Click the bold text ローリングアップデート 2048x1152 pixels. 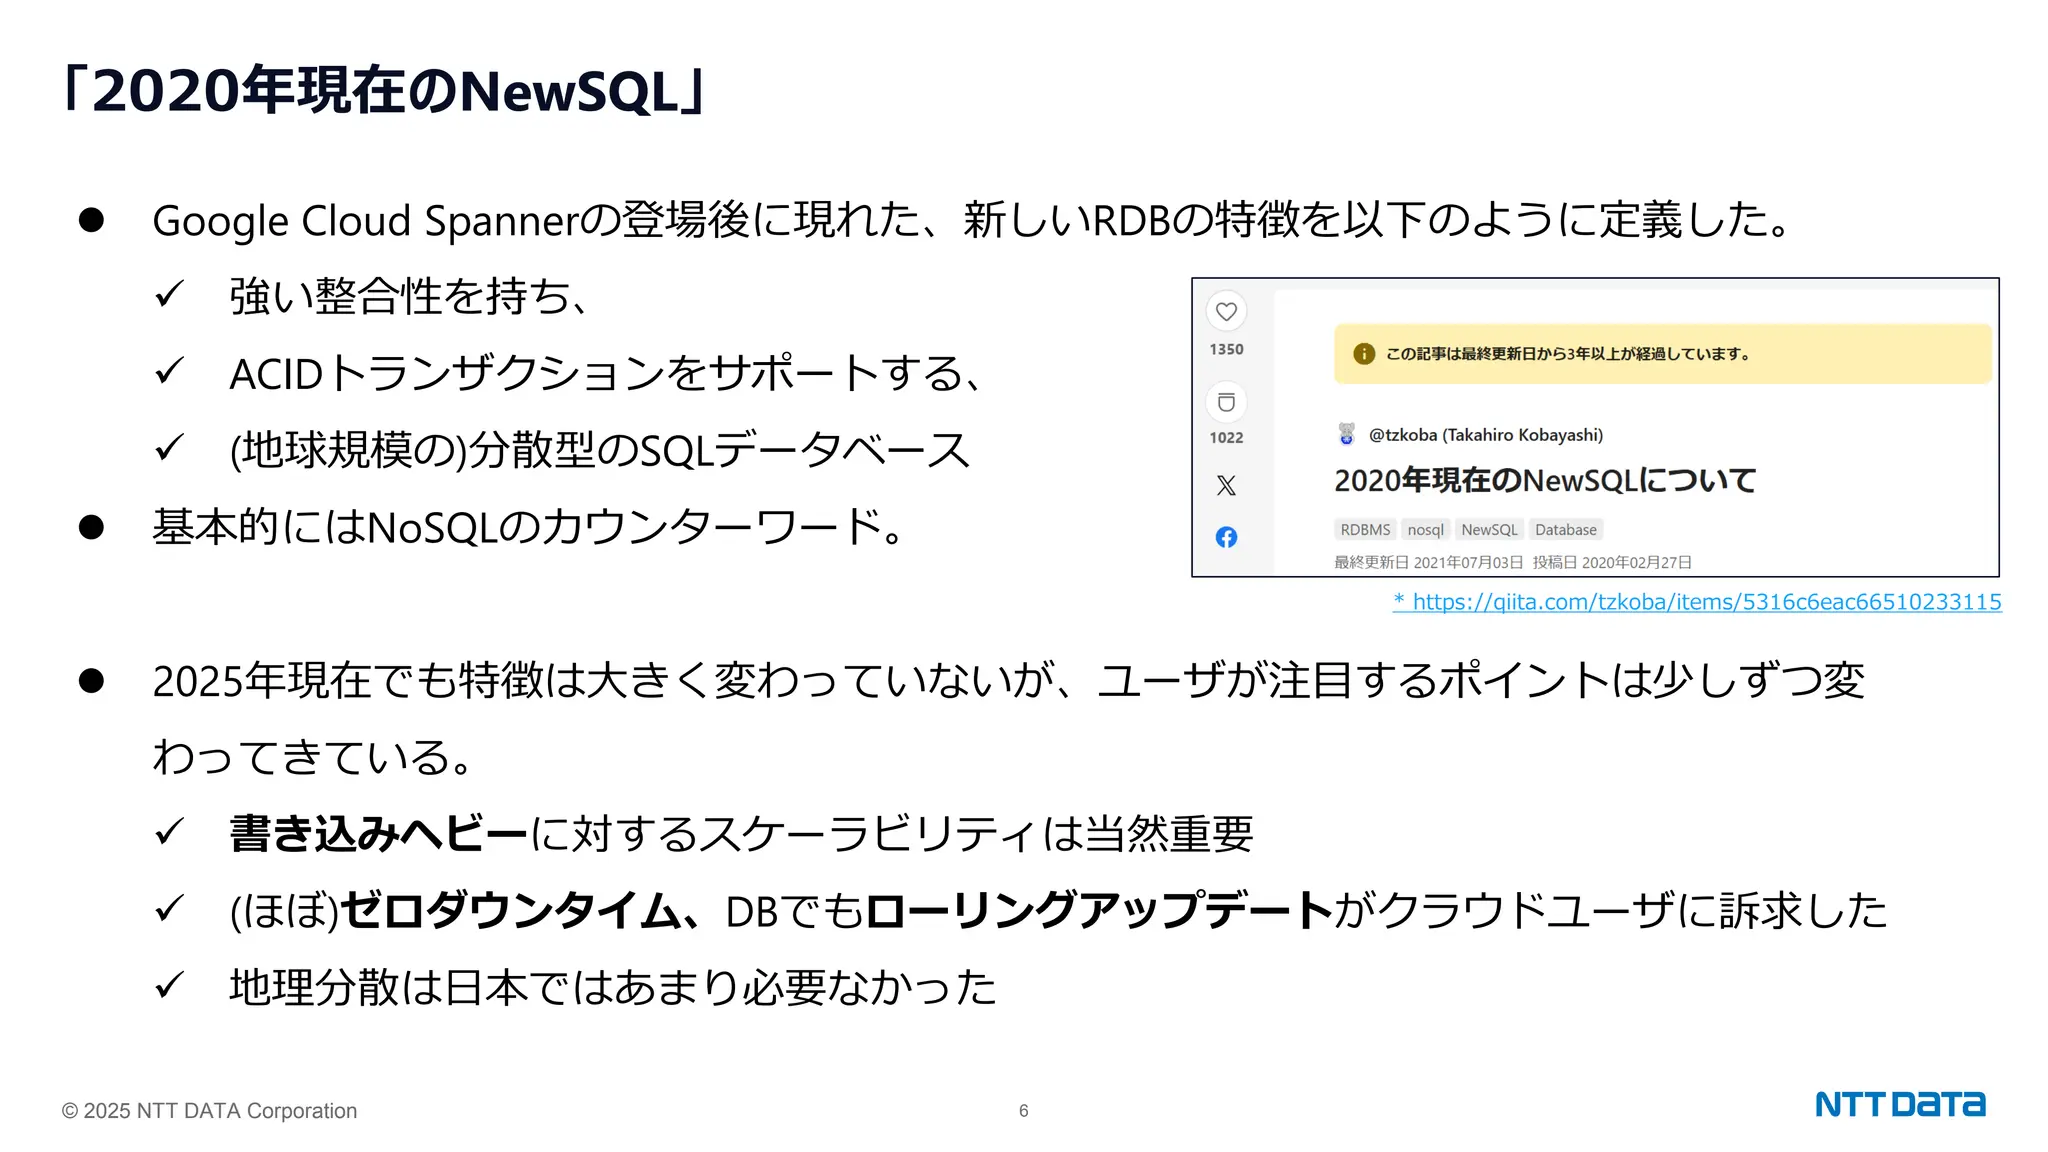coord(1099,911)
